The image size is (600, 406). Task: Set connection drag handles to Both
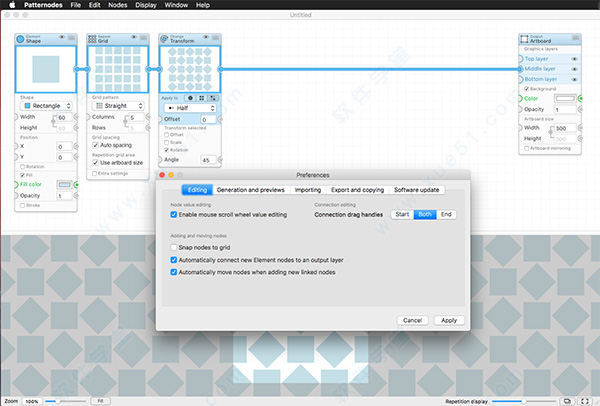(x=425, y=215)
